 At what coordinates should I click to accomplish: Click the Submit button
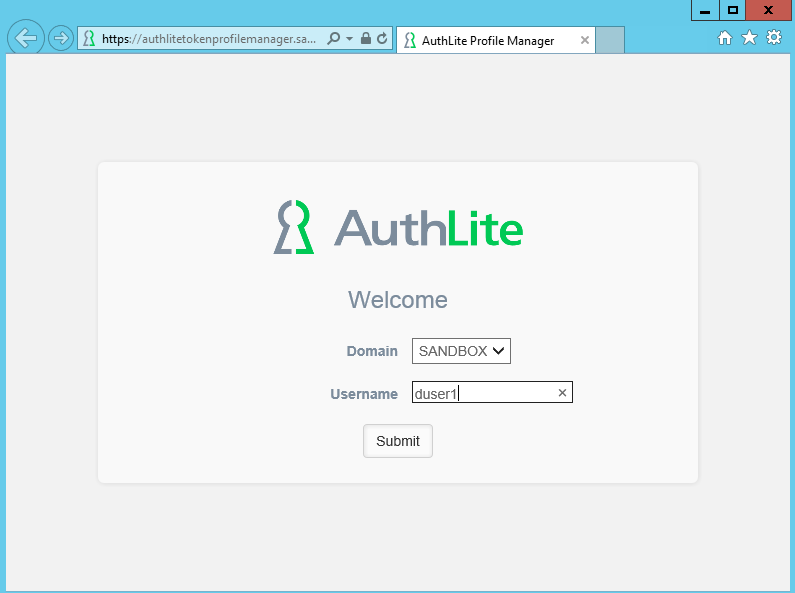point(398,441)
